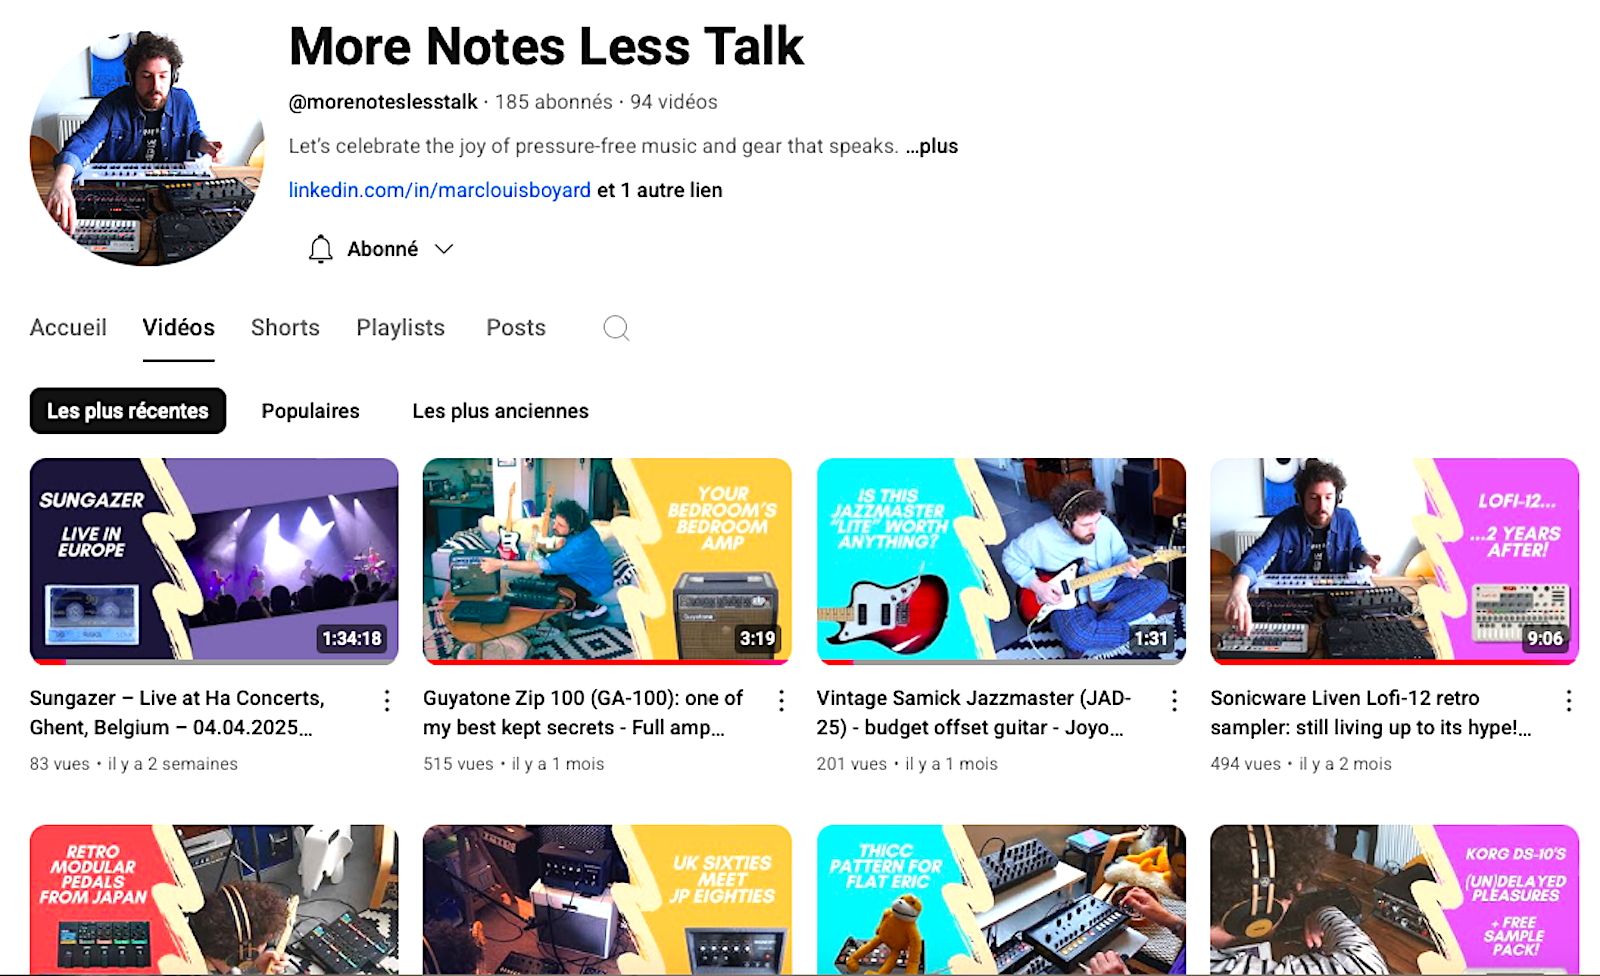Open the Playlists tab

pyautogui.click(x=400, y=328)
